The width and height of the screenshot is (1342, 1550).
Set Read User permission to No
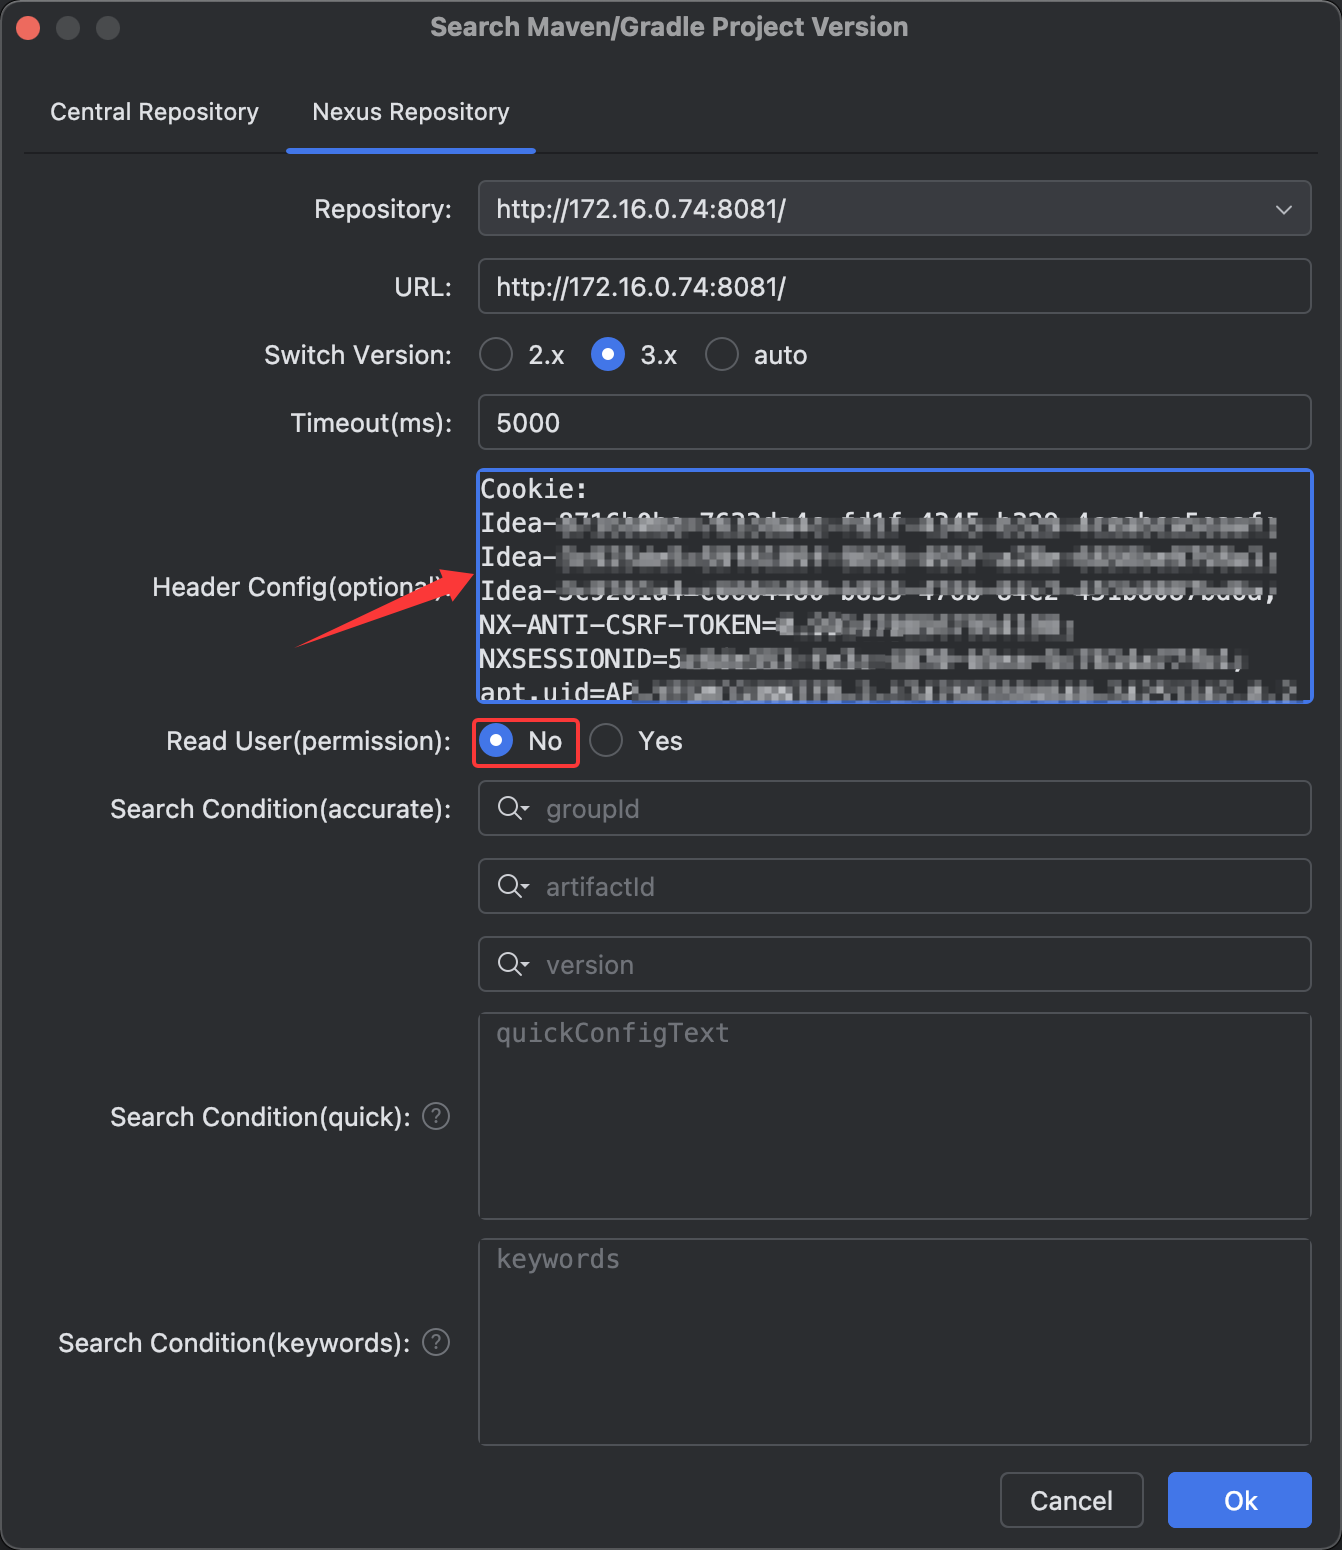(x=496, y=741)
